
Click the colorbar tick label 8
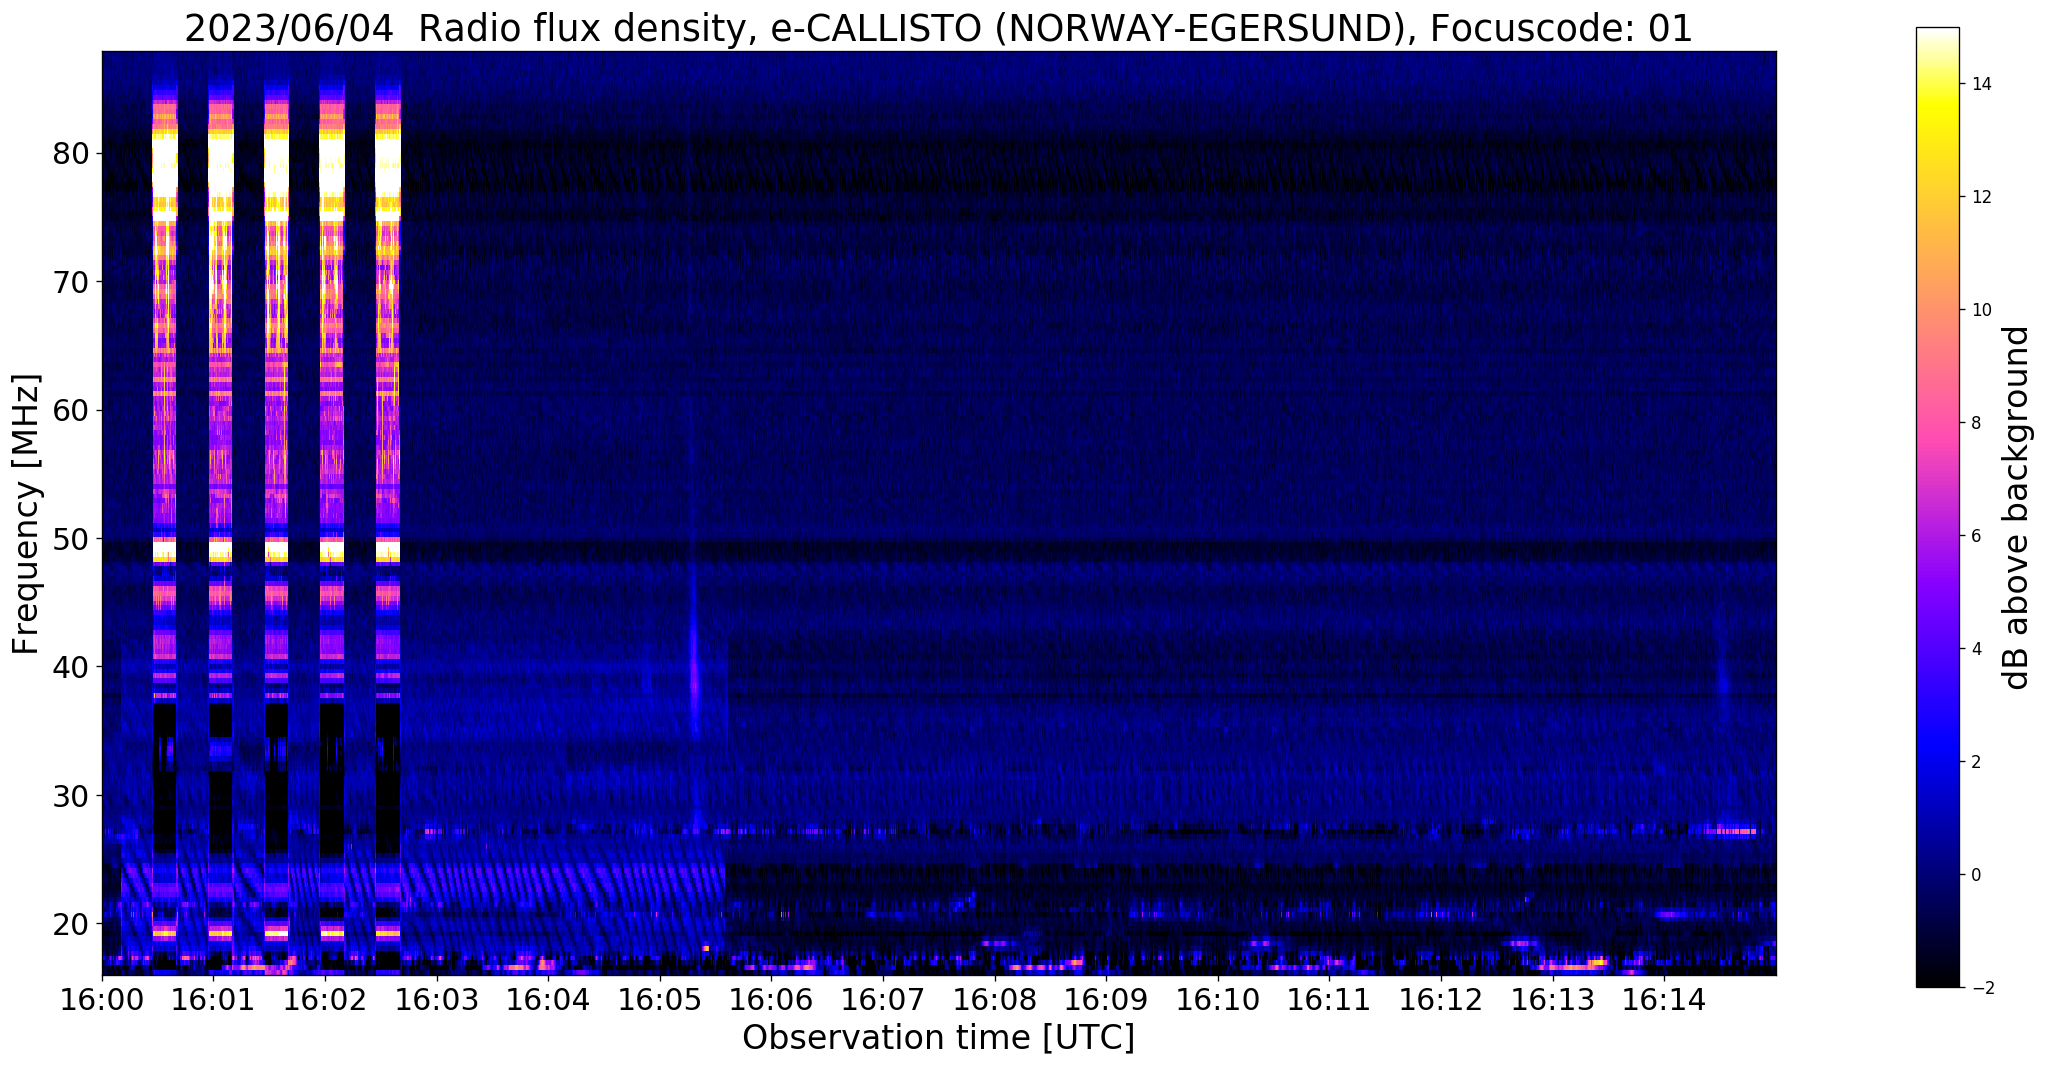(1975, 423)
